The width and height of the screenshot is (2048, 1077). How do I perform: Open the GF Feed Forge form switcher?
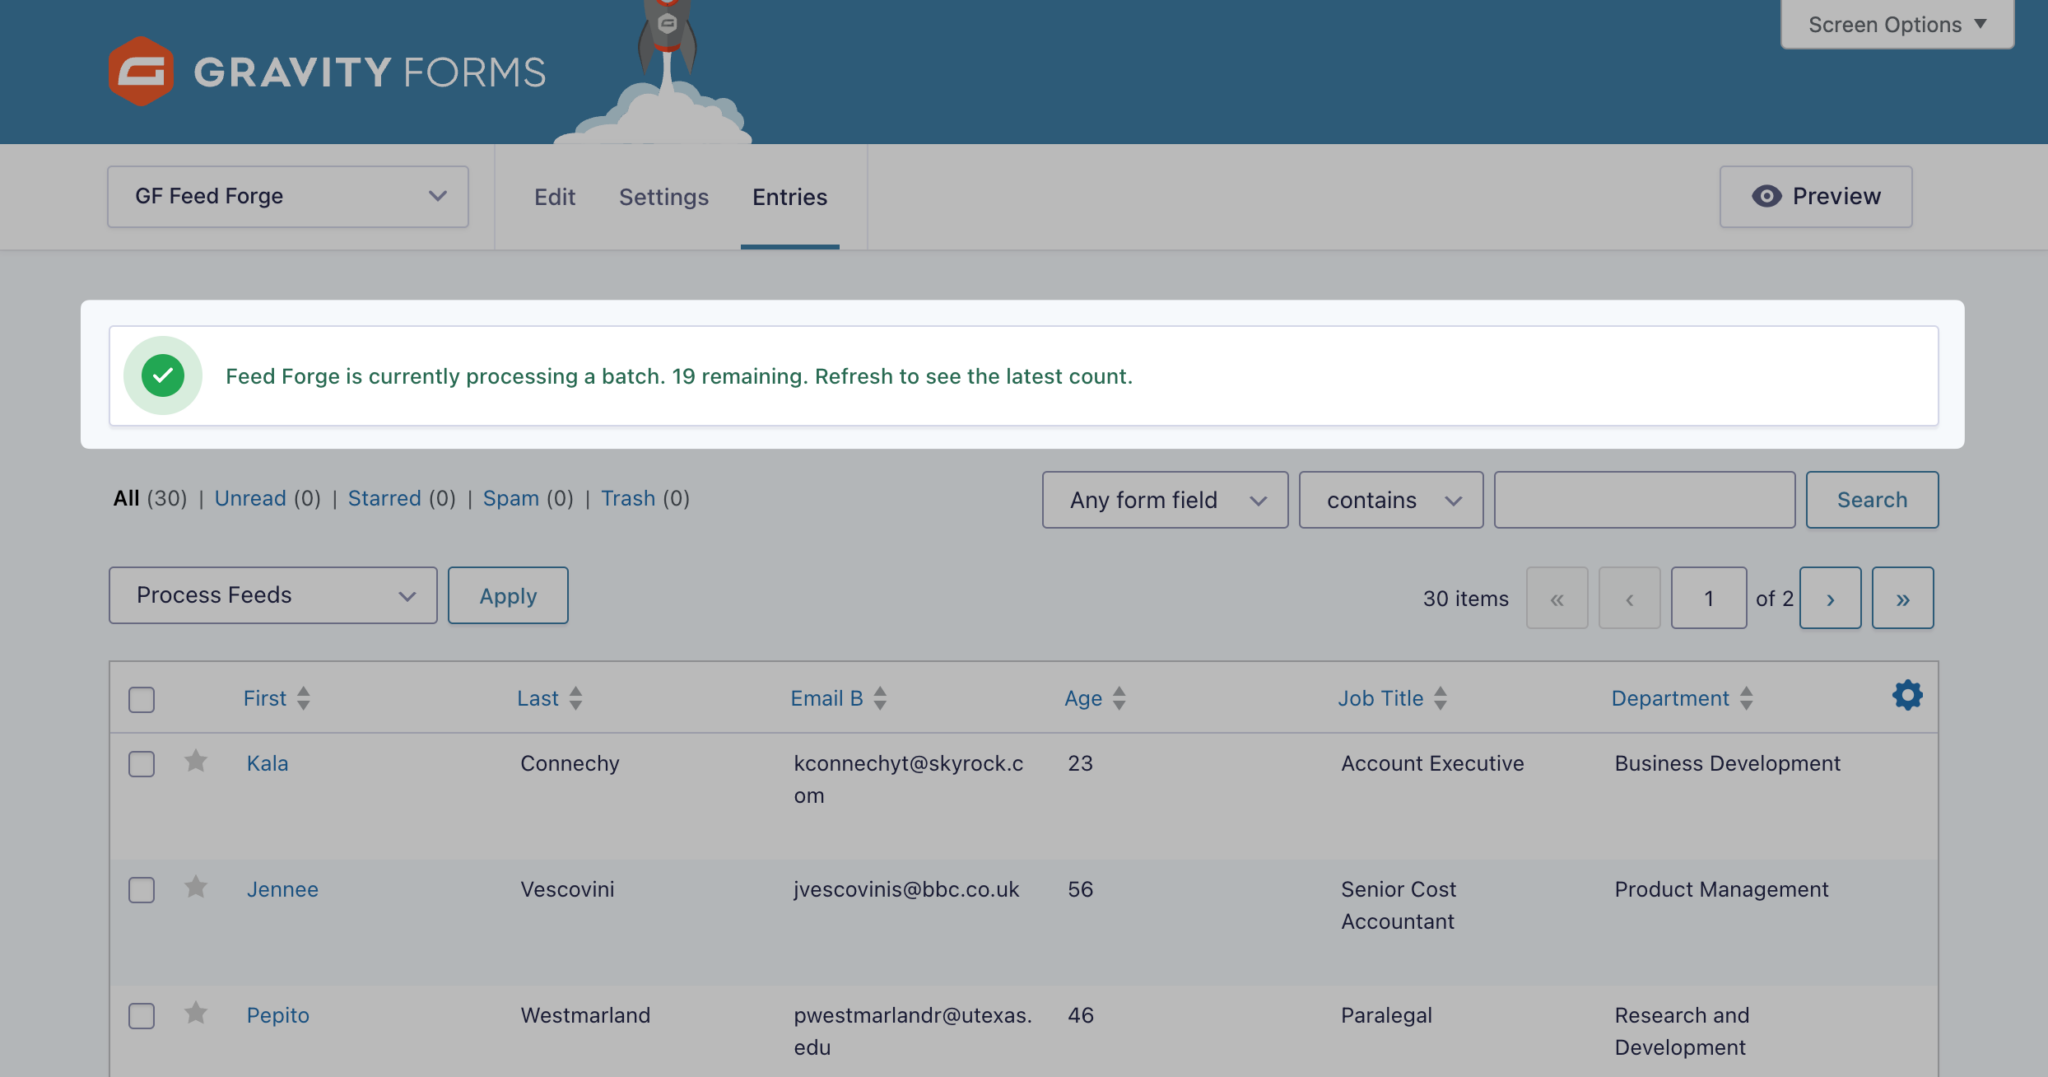(288, 197)
